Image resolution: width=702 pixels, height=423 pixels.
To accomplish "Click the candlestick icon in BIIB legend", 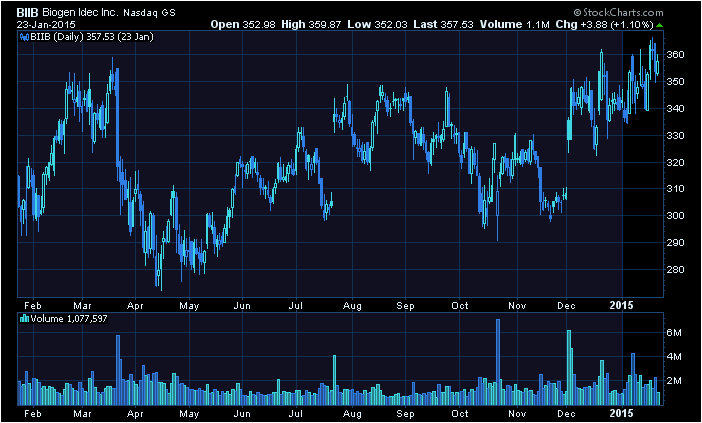I will click(x=25, y=37).
